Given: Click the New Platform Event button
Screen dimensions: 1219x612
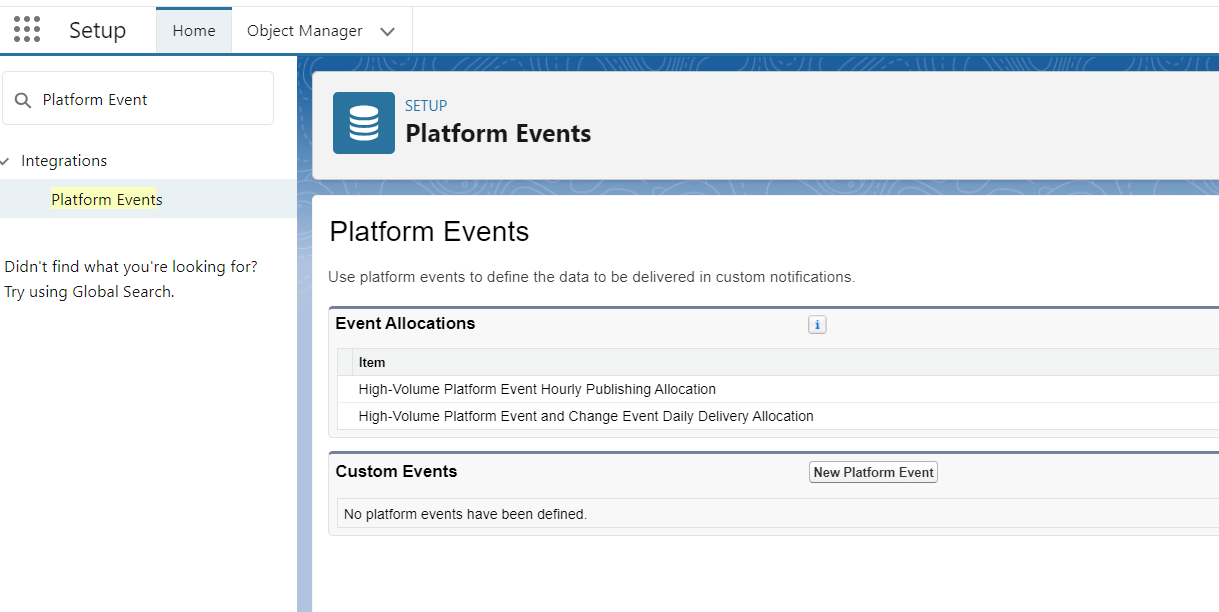Looking at the screenshot, I should tap(873, 472).
